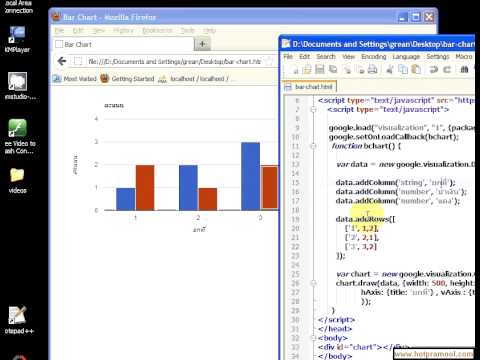This screenshot has height=360, width=480.
Task: Click Undo arrow in Notepad++ toolbar
Action: (434, 69)
